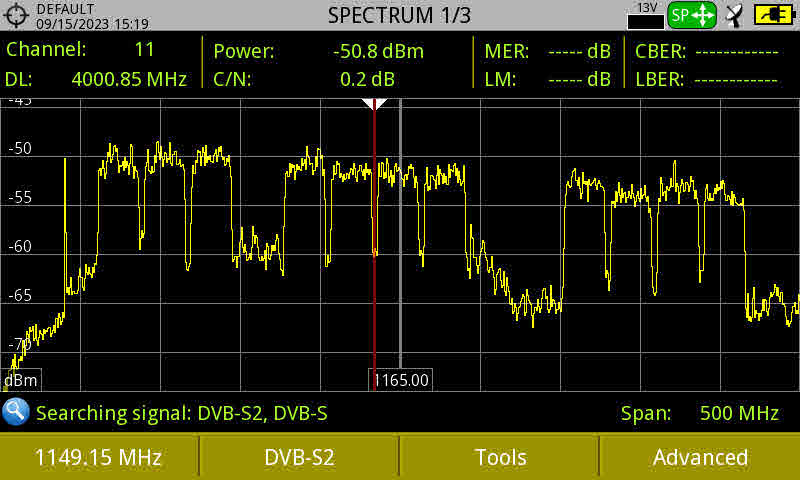Tap the DL value 4000.85 MHz

(x=129, y=79)
